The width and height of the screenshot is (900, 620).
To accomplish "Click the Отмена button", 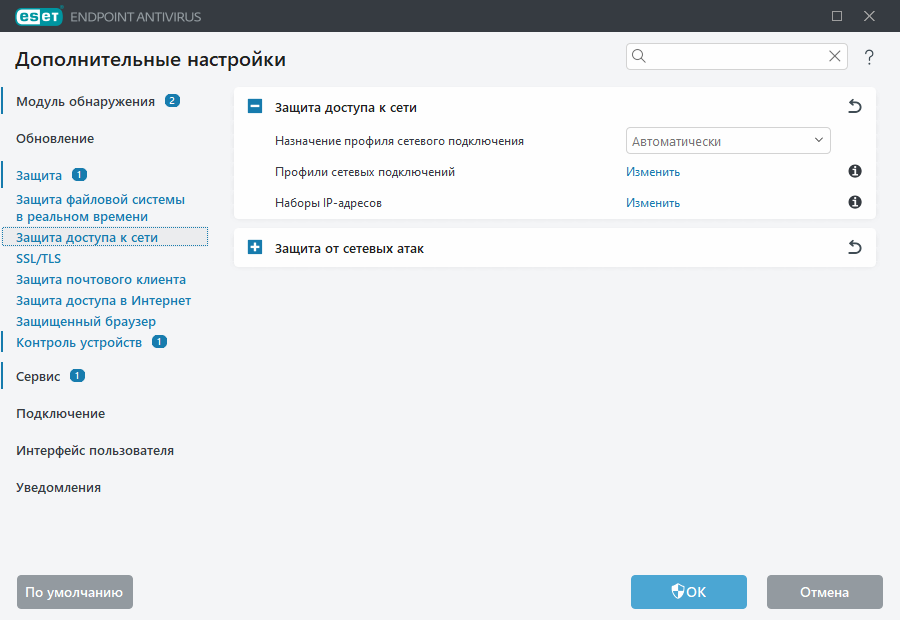I will (824, 591).
